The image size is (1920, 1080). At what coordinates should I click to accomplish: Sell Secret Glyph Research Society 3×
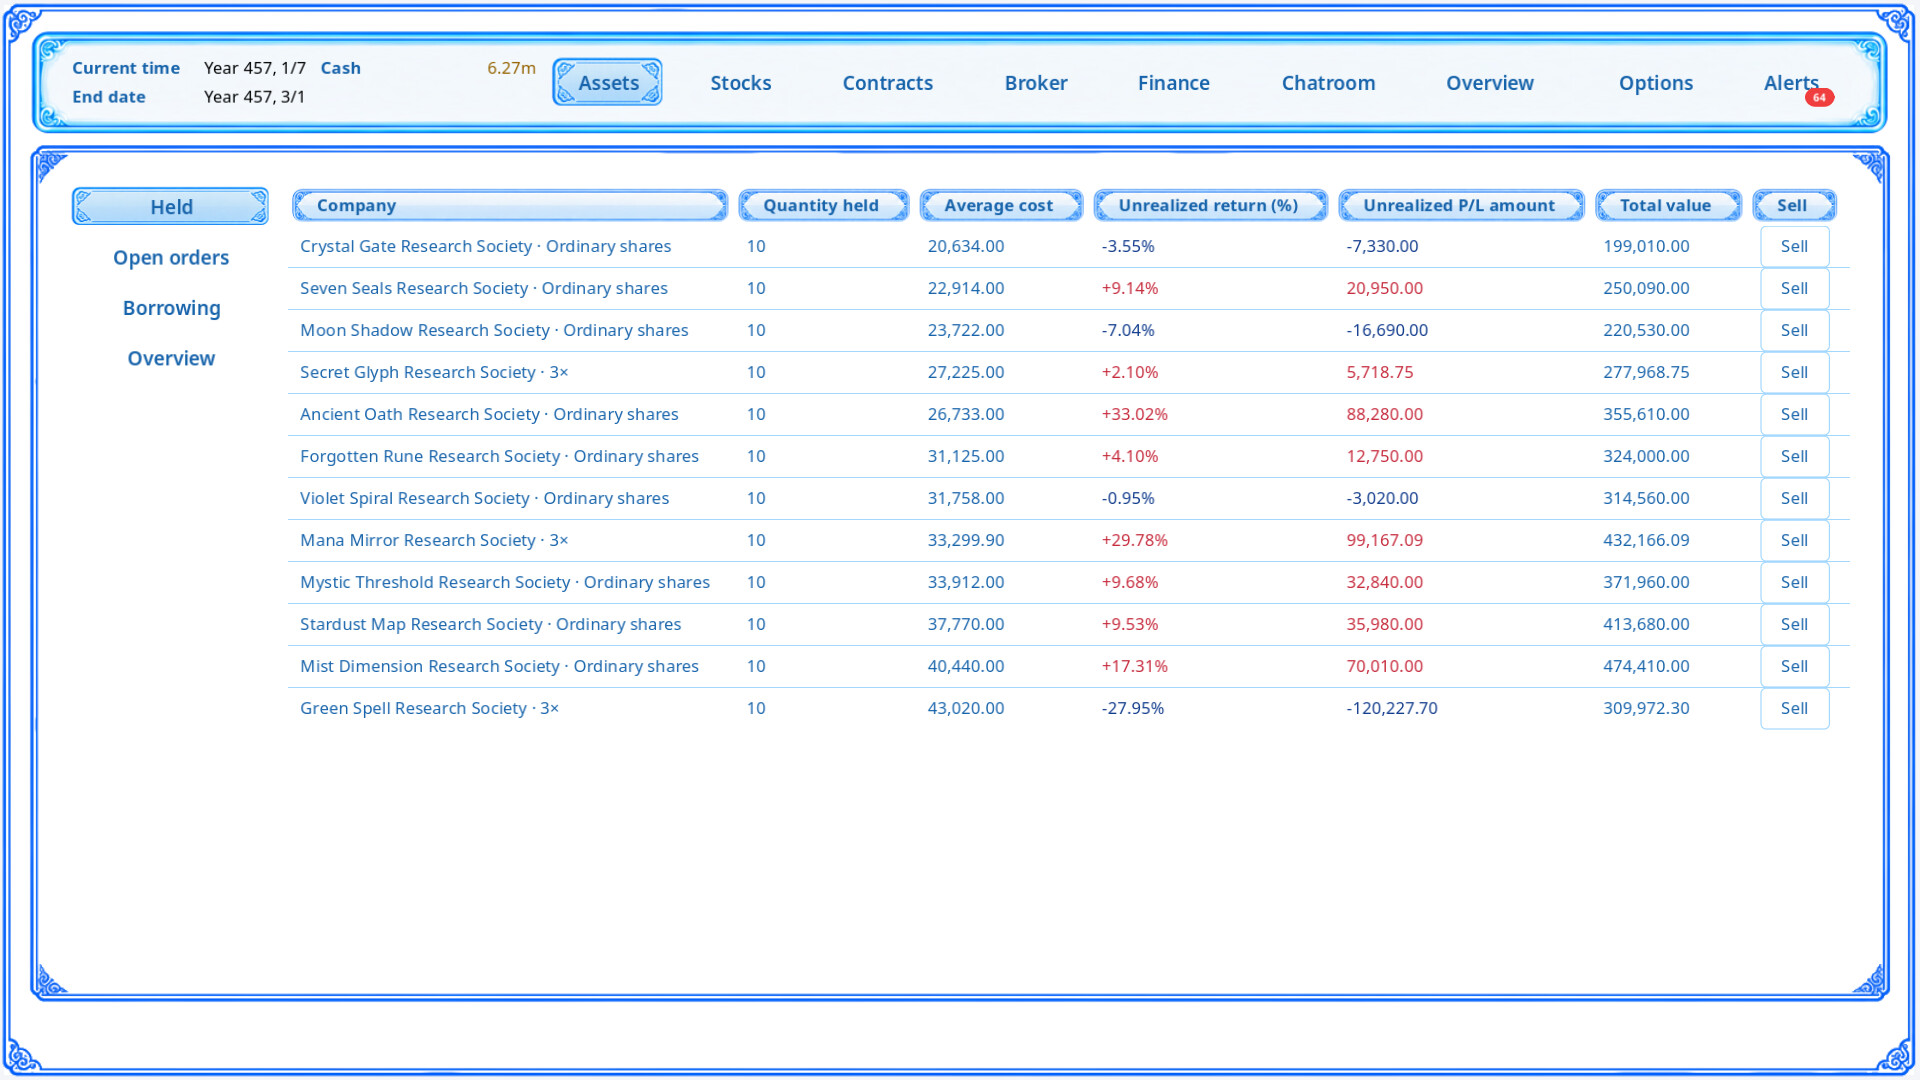pos(1794,372)
